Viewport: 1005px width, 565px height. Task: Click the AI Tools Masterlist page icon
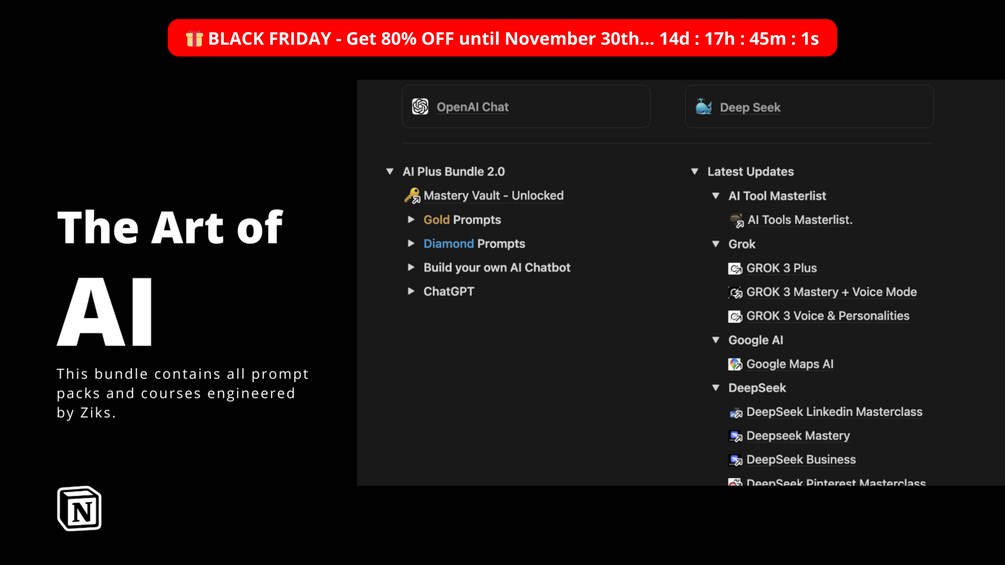[737, 220]
